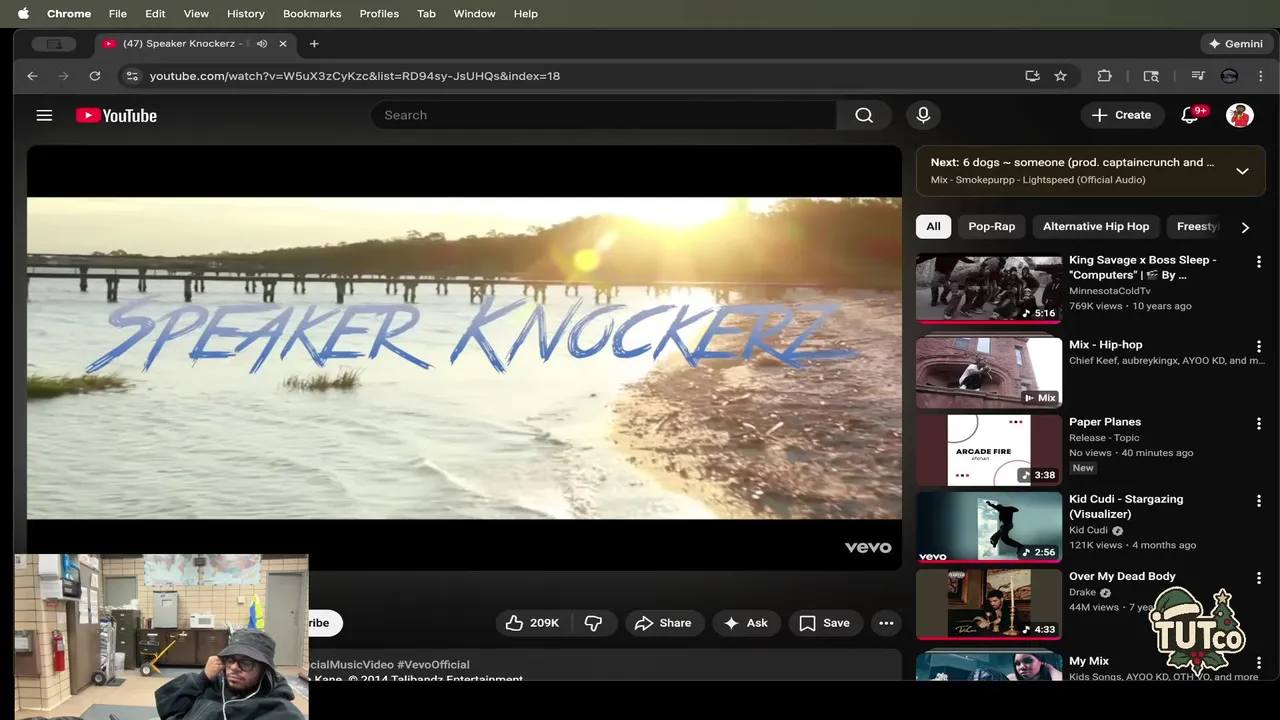The width and height of the screenshot is (1280, 720).
Task: Ask about this video
Action: point(746,623)
